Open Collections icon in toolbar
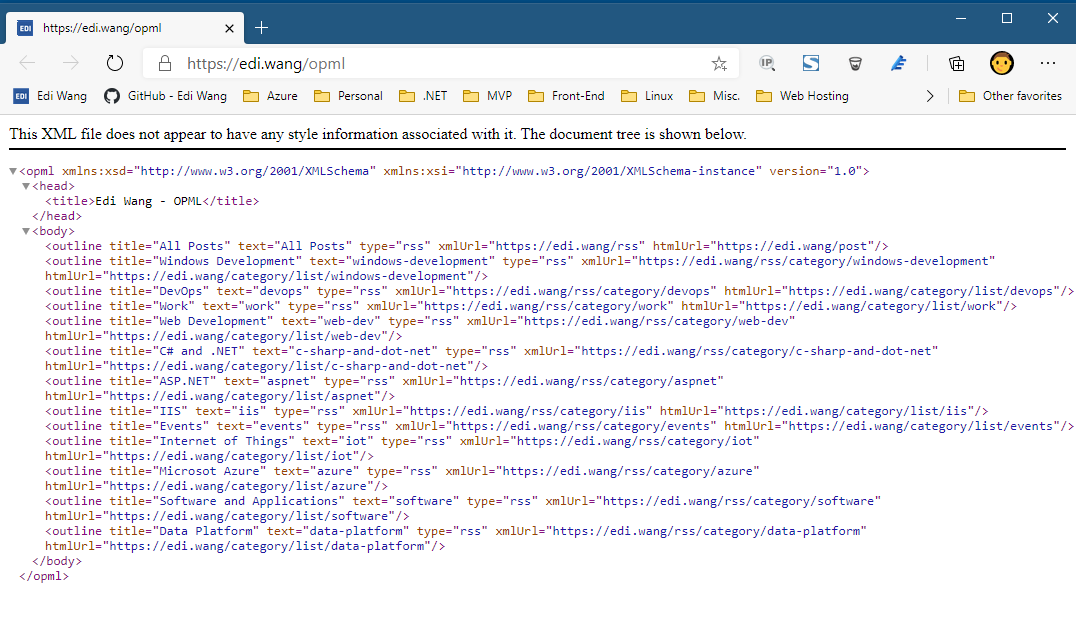The width and height of the screenshot is (1076, 625). pyautogui.click(x=957, y=64)
